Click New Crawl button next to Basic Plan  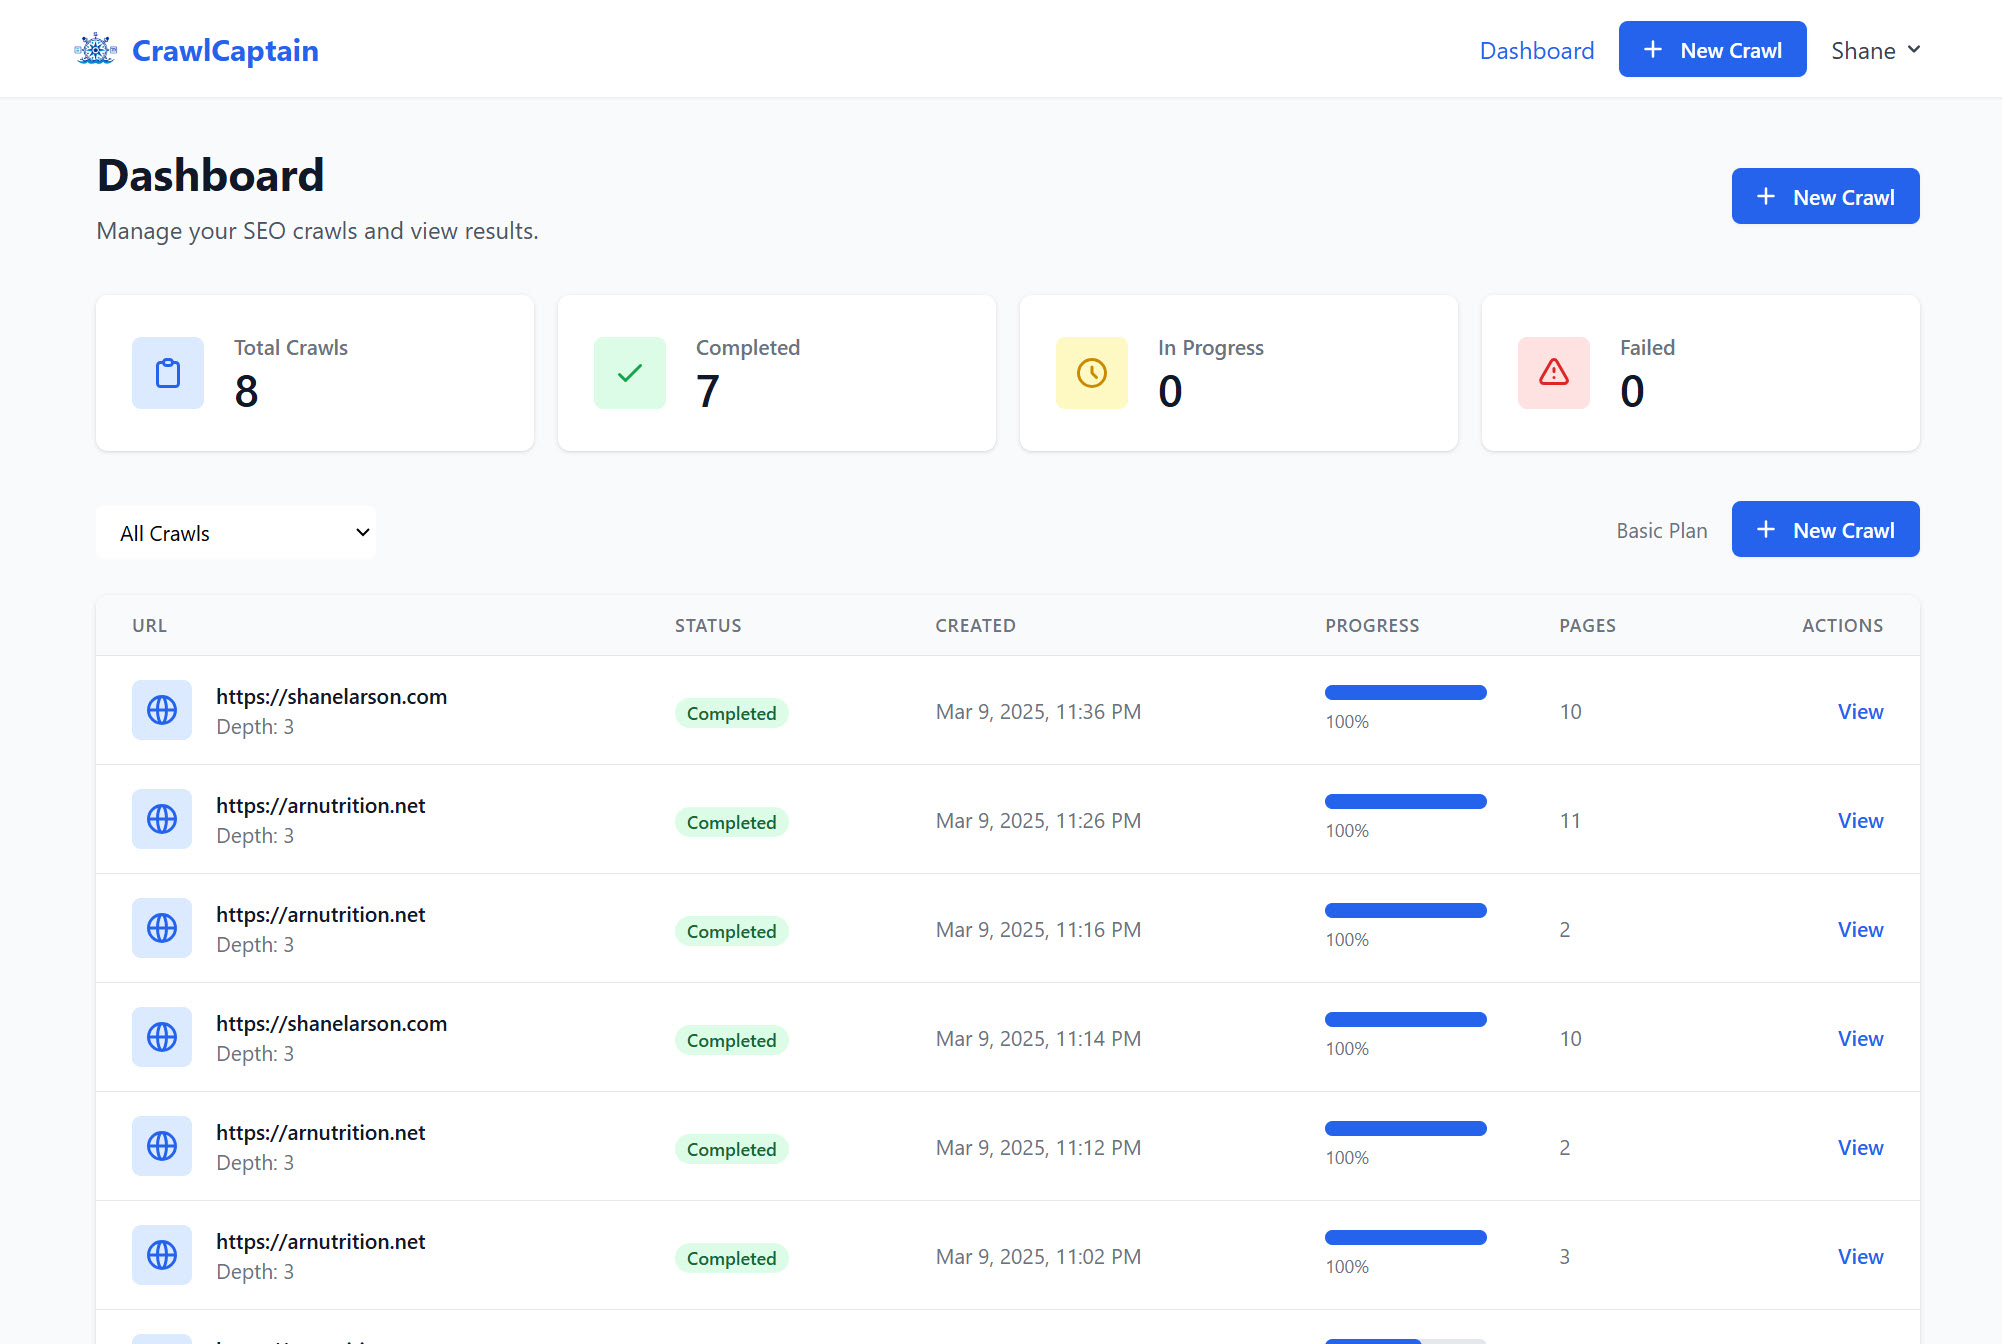tap(1825, 529)
